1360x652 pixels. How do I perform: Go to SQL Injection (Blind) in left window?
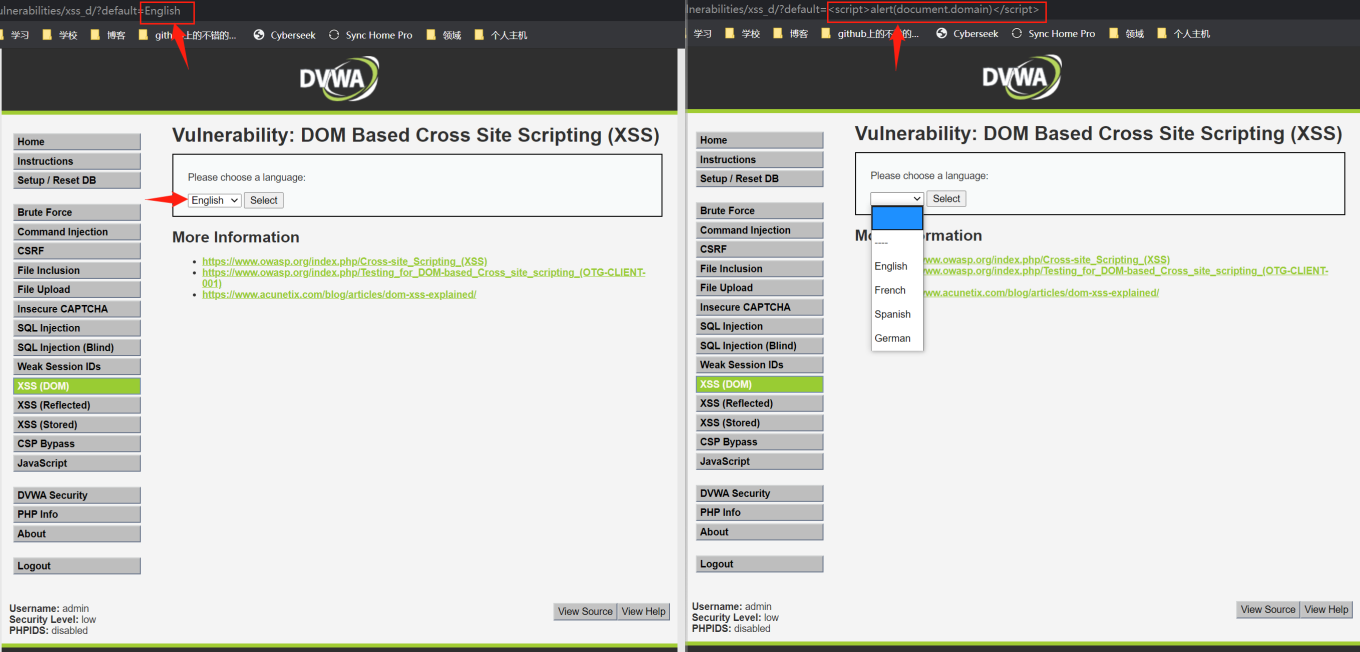click(77, 347)
